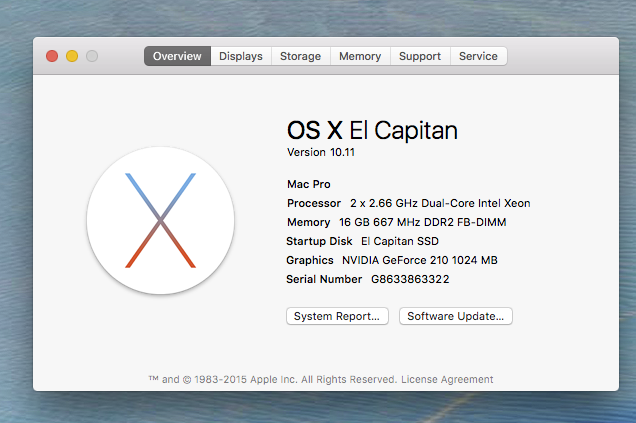Click the Apple Inc. copyright notice
The height and width of the screenshot is (423, 636).
(273, 379)
